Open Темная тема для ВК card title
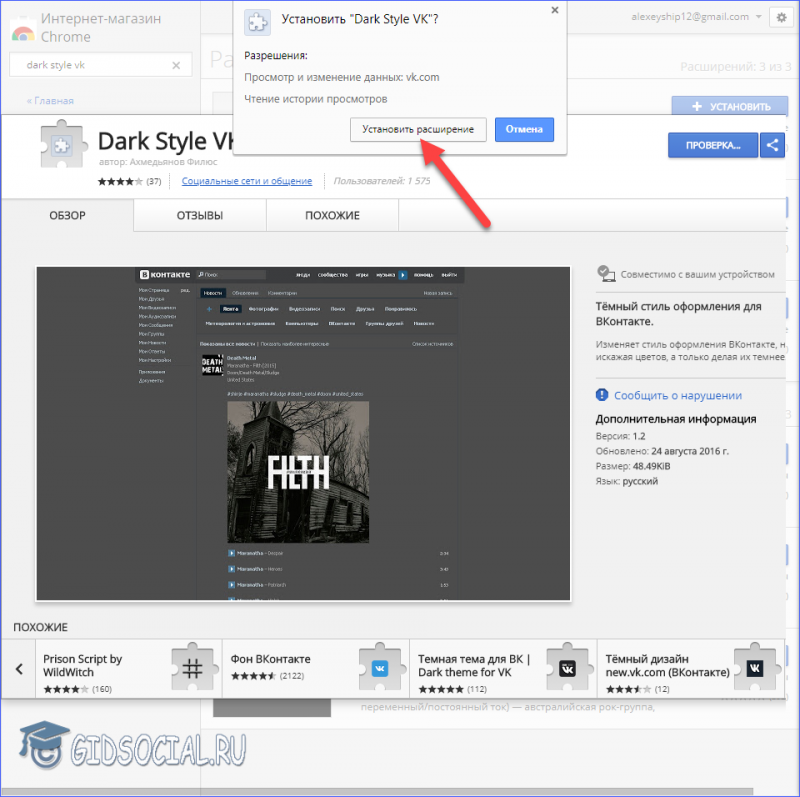Image resolution: width=800 pixels, height=797 pixels. pyautogui.click(x=474, y=665)
